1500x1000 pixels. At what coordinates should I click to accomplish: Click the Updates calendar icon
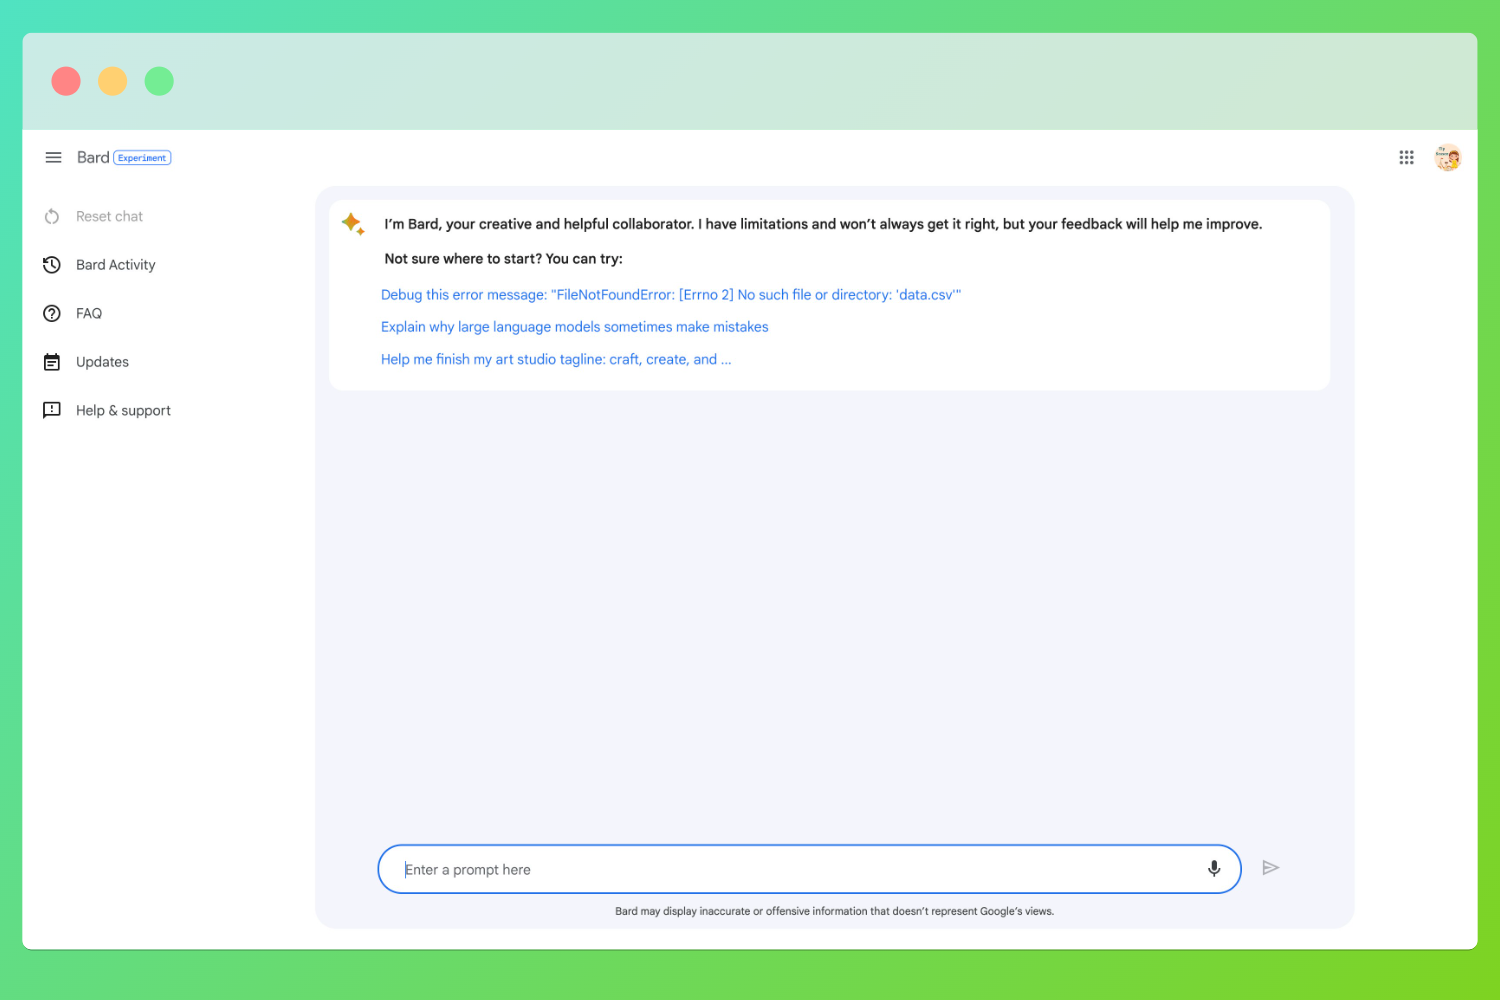click(52, 362)
